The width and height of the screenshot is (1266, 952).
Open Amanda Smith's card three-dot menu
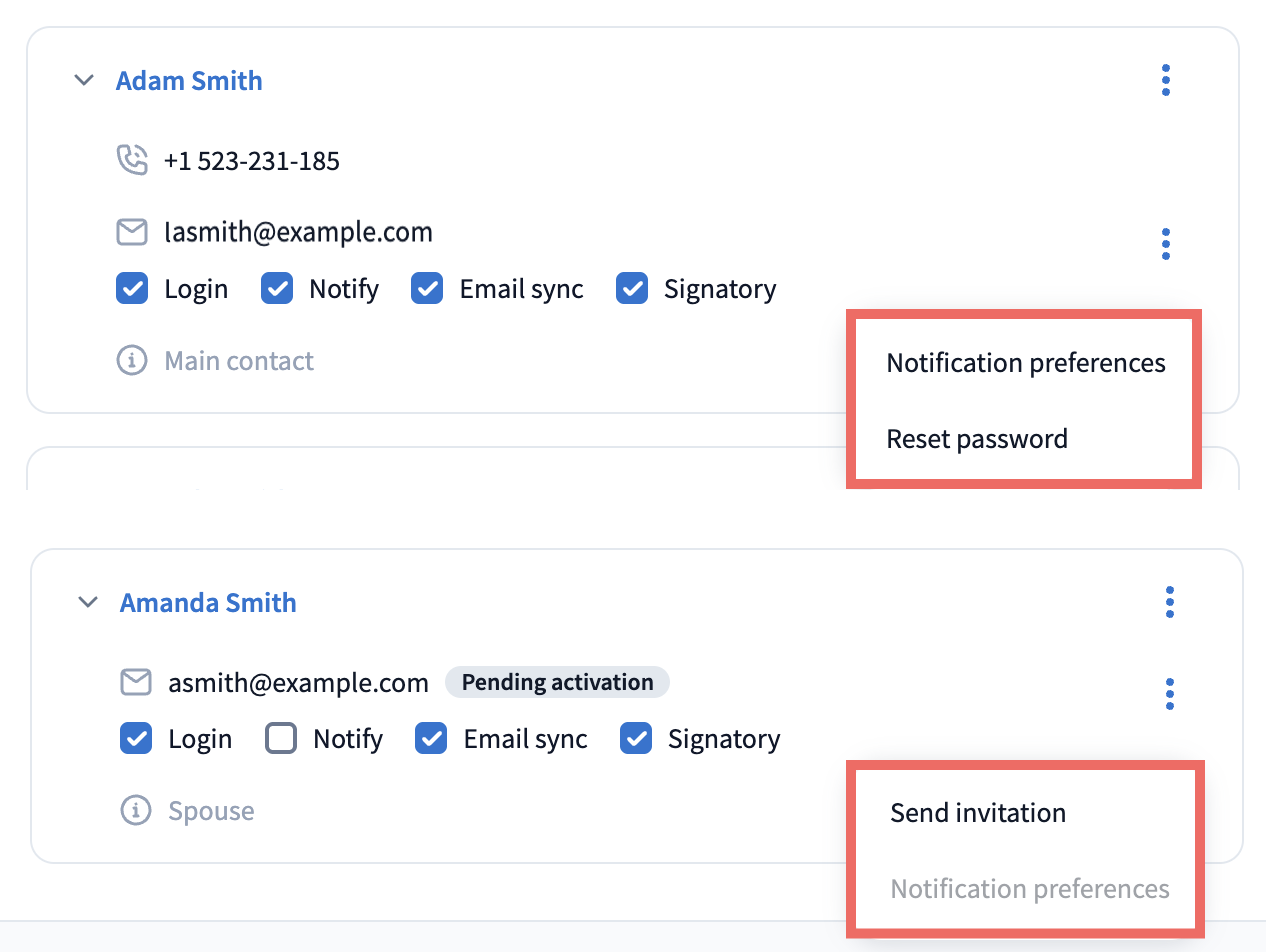(x=1169, y=602)
